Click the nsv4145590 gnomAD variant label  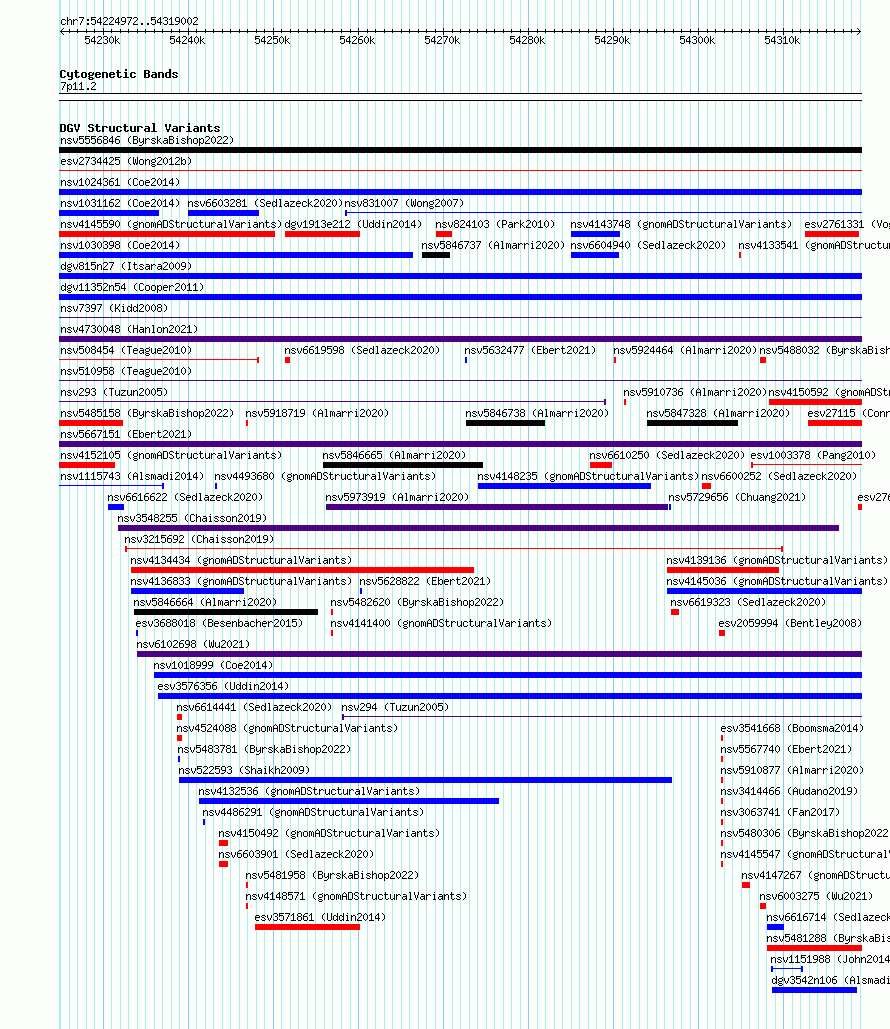click(x=171, y=224)
